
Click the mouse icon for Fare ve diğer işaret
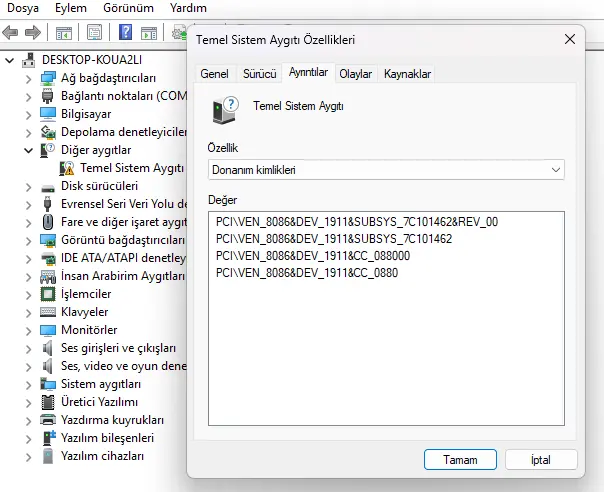(x=48, y=222)
